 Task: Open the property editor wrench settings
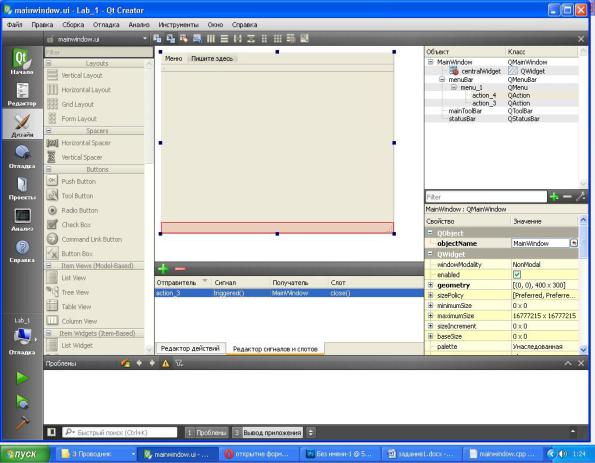(x=581, y=197)
